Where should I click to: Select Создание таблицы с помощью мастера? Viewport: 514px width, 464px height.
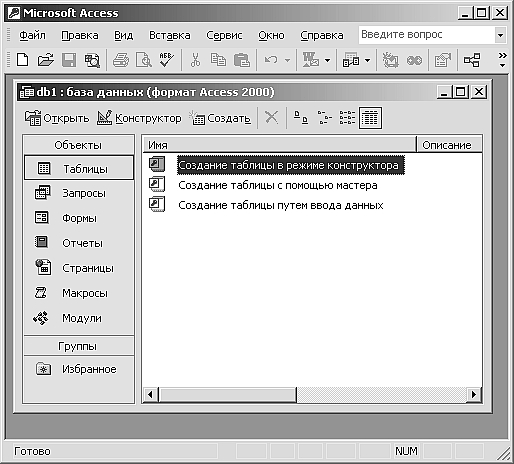(278, 185)
